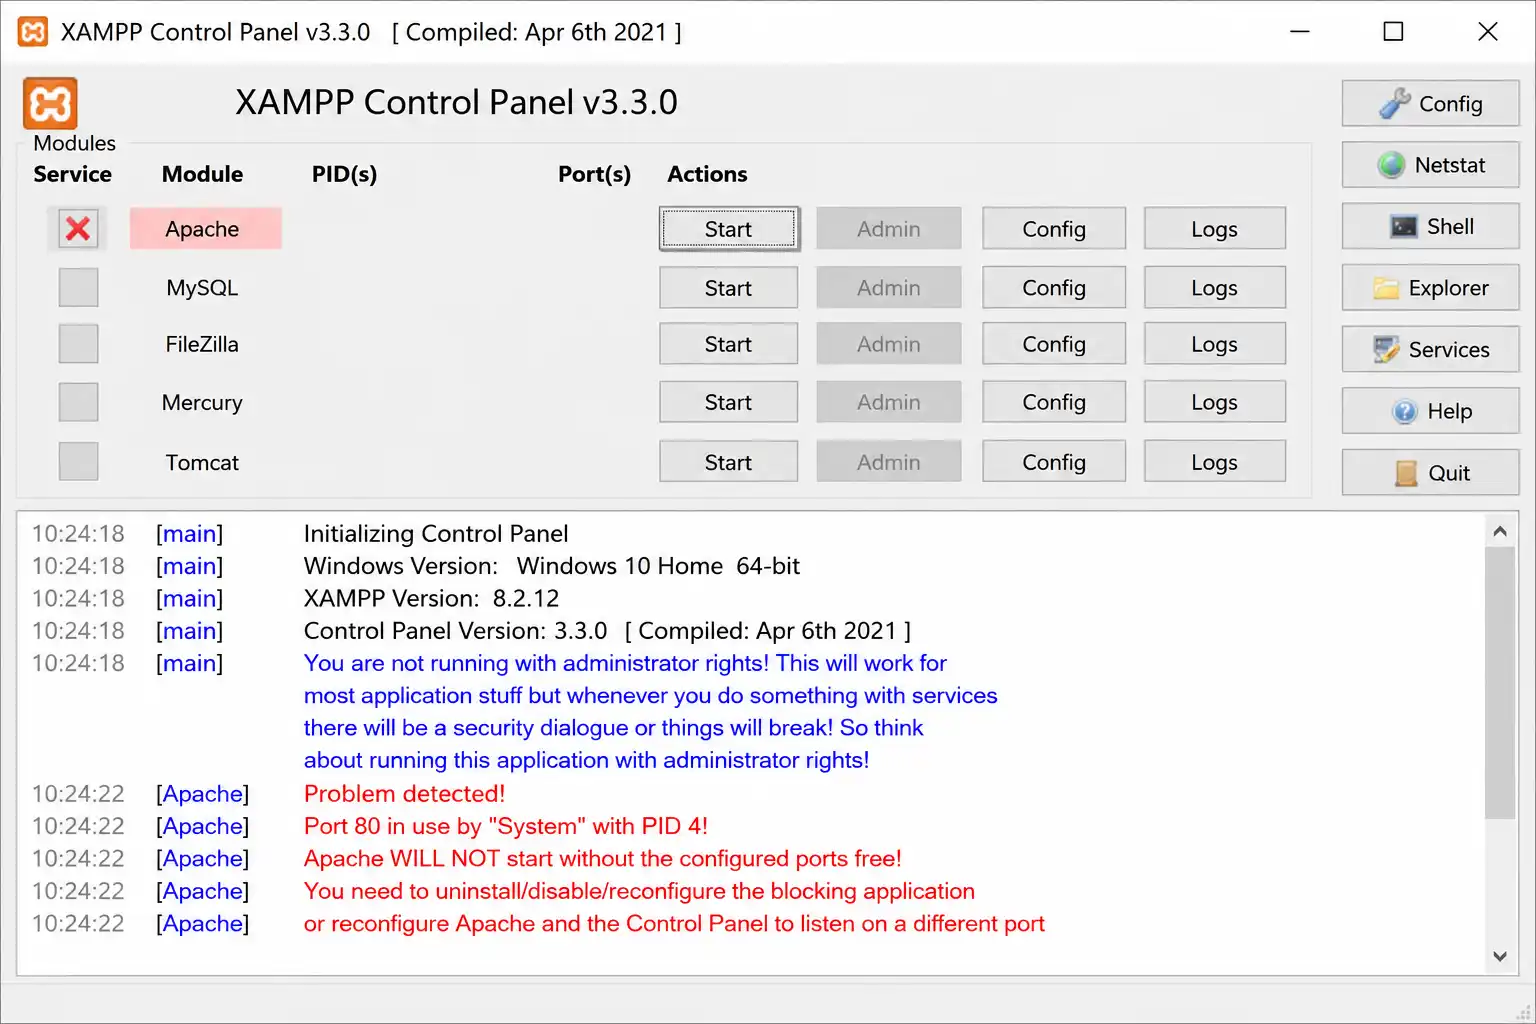Click the Admin button for Apache
1536x1024 pixels.
[x=888, y=229]
